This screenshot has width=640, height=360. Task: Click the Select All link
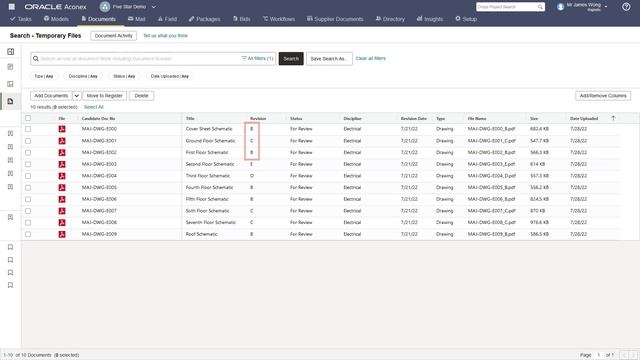pos(93,107)
